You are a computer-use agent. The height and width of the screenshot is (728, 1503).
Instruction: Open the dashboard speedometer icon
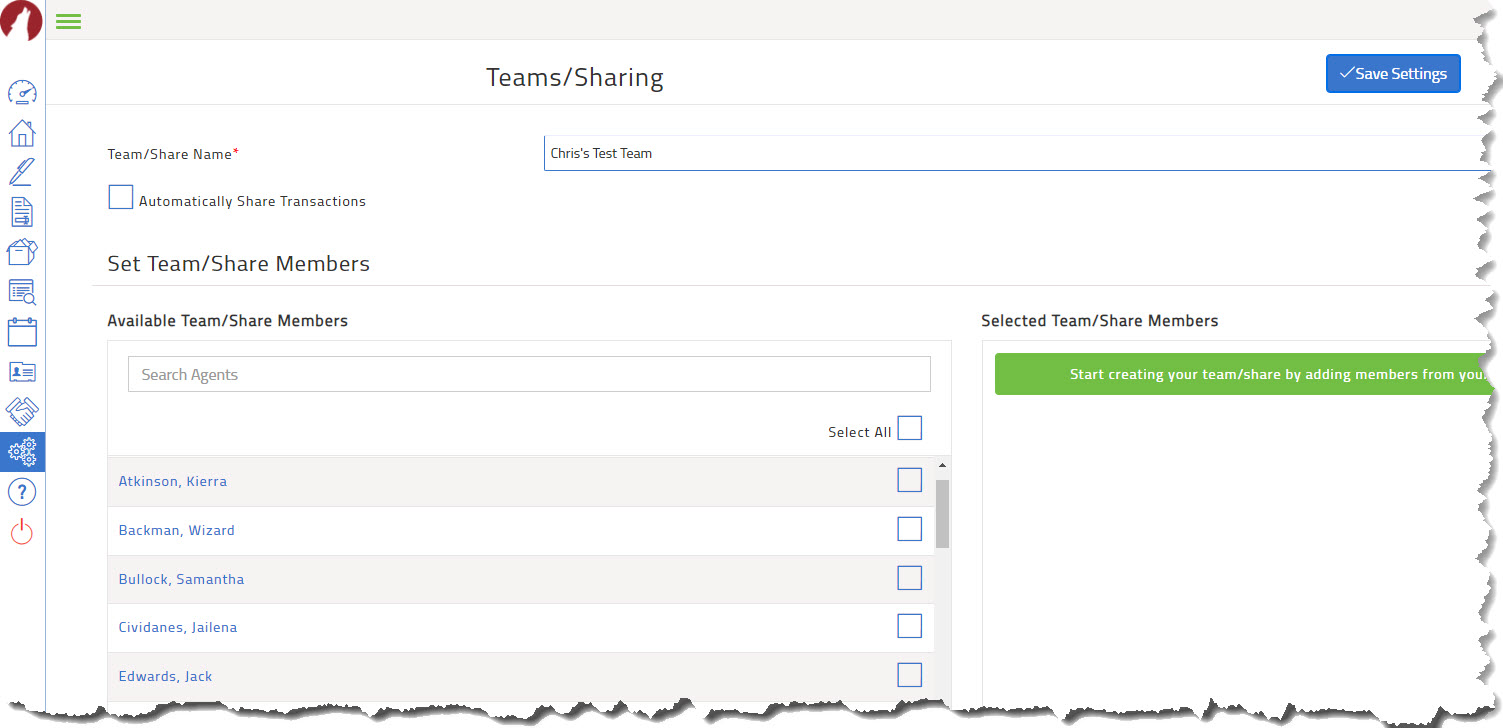[22, 92]
